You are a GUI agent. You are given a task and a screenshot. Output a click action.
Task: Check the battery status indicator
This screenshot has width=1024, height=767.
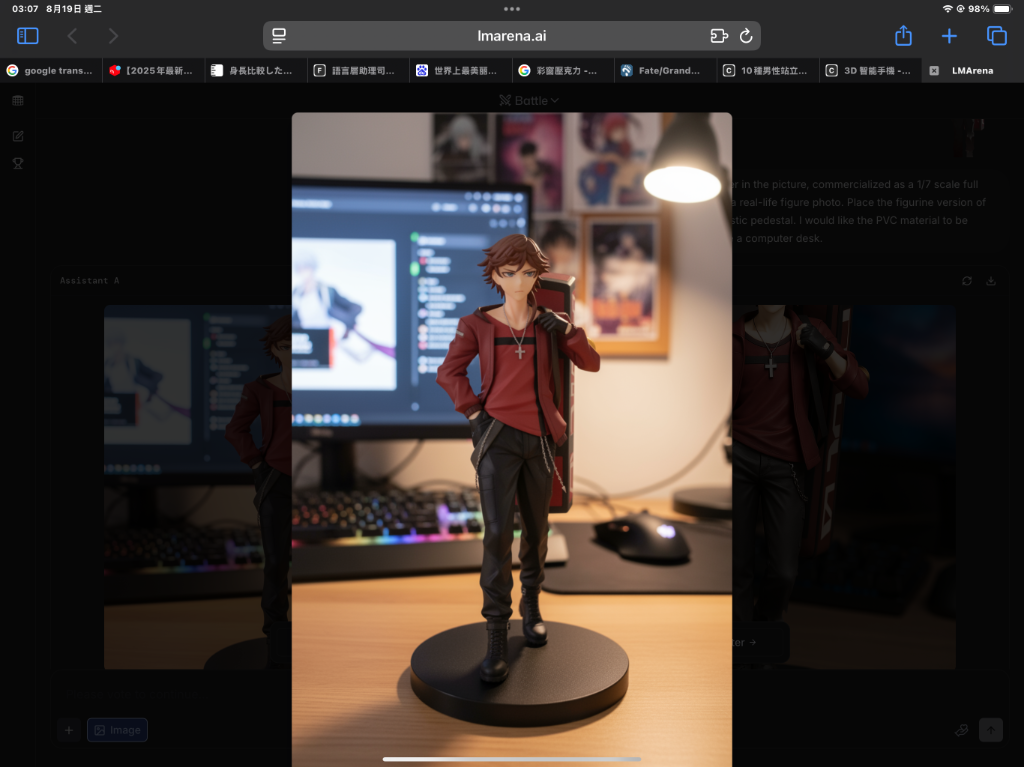pyautogui.click(x=1002, y=9)
